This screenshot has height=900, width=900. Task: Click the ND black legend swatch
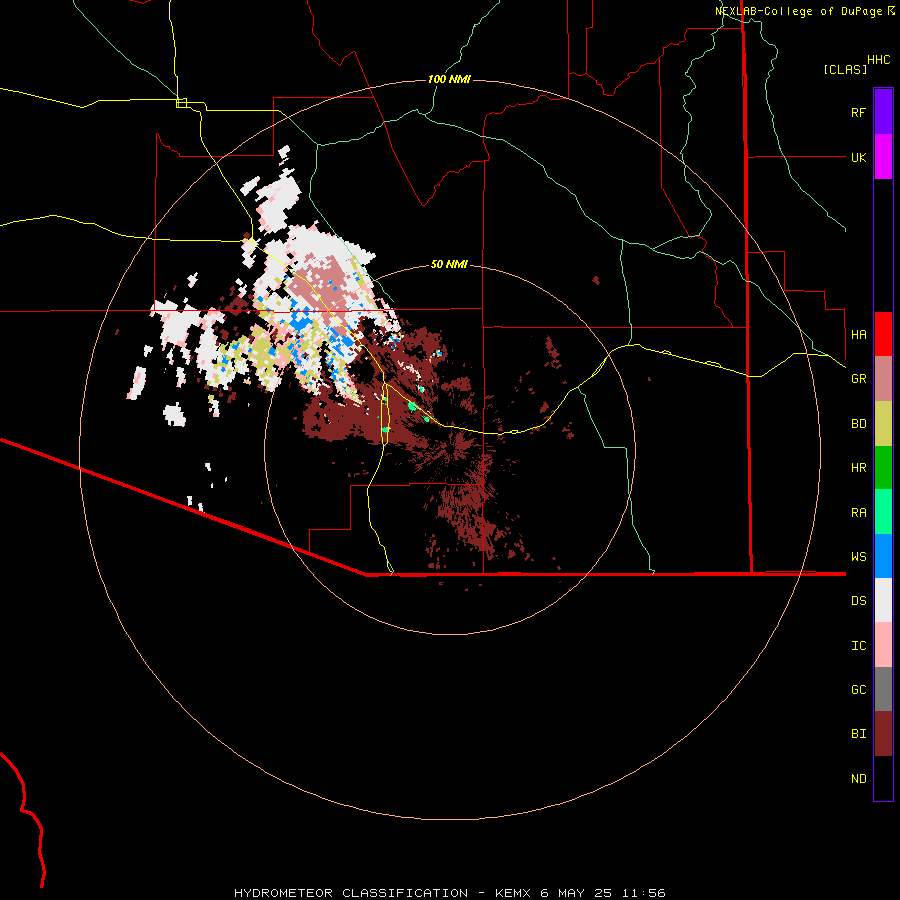(883, 778)
